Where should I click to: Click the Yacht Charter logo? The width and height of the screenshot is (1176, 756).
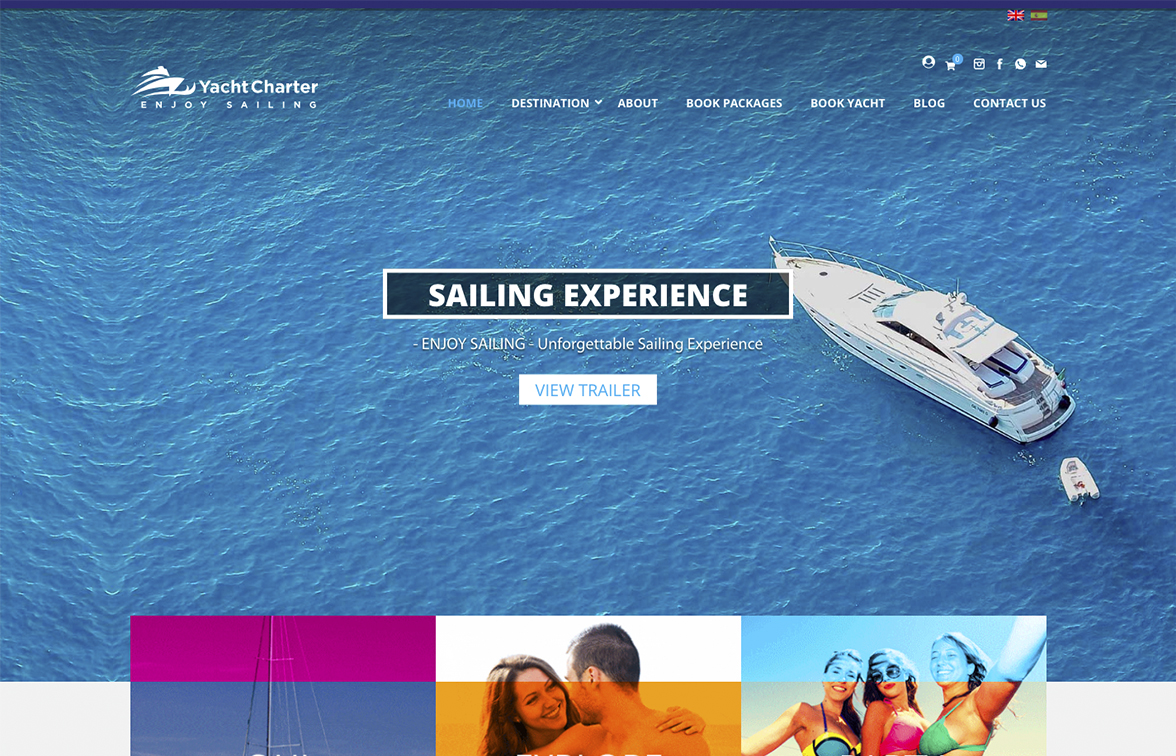click(225, 88)
